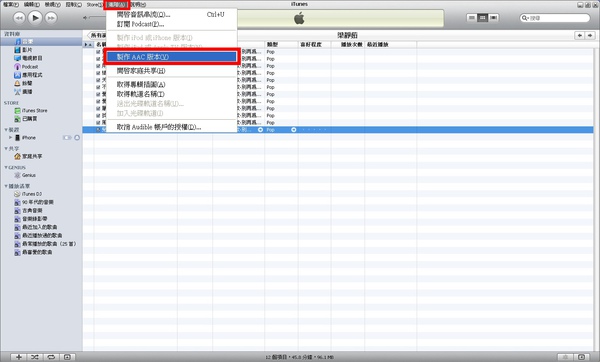Viewport: 600px width, 362px height.
Task: Sort by 喜好程度 (Rating) column header
Action: pyautogui.click(x=315, y=45)
